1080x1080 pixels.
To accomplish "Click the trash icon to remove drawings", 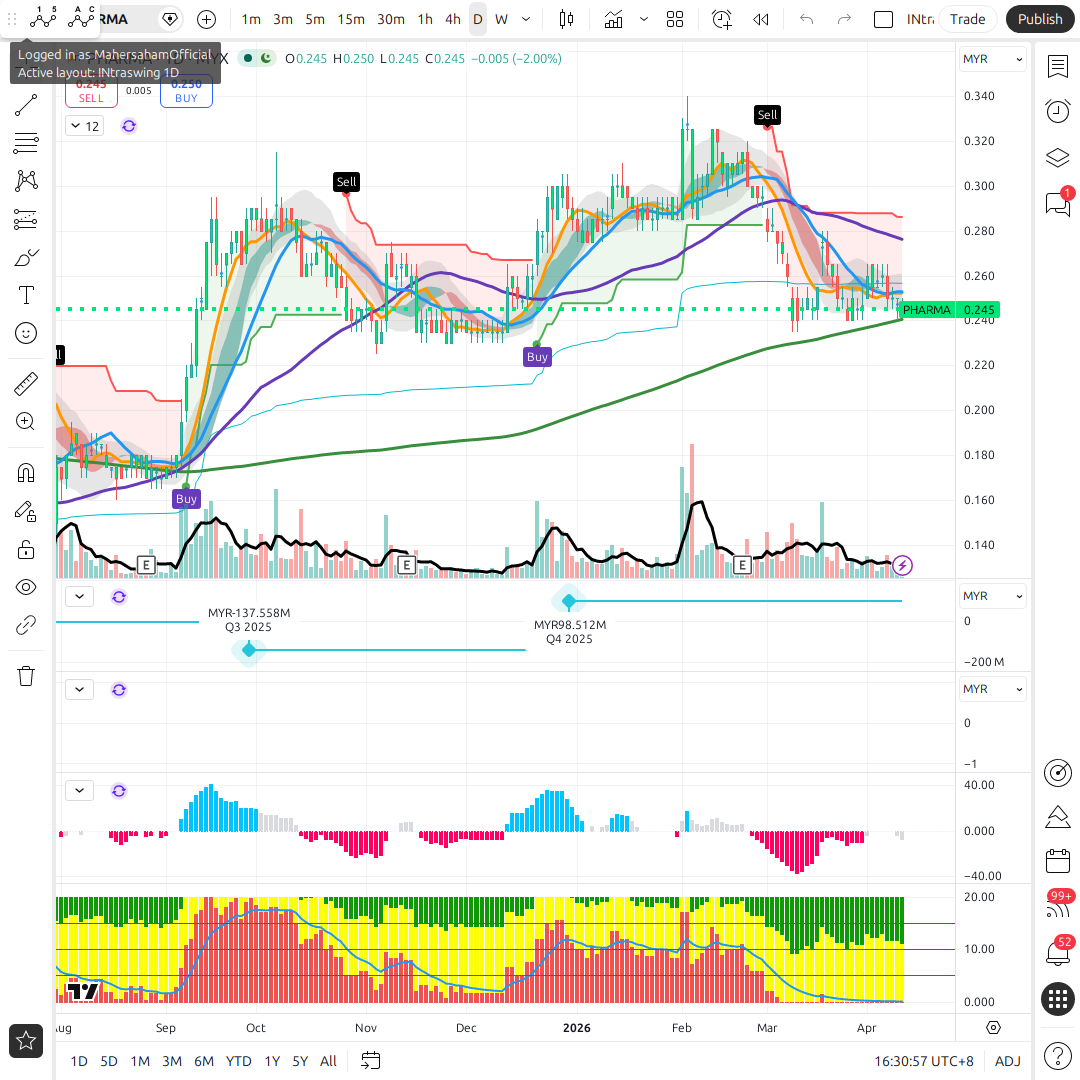I will pyautogui.click(x=26, y=676).
